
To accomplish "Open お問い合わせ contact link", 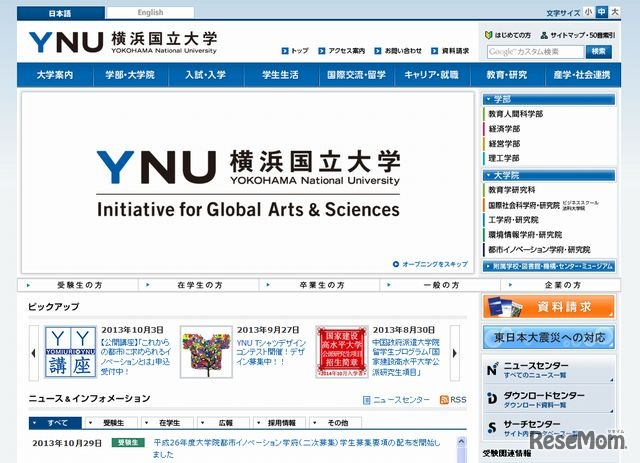I will click(x=398, y=51).
